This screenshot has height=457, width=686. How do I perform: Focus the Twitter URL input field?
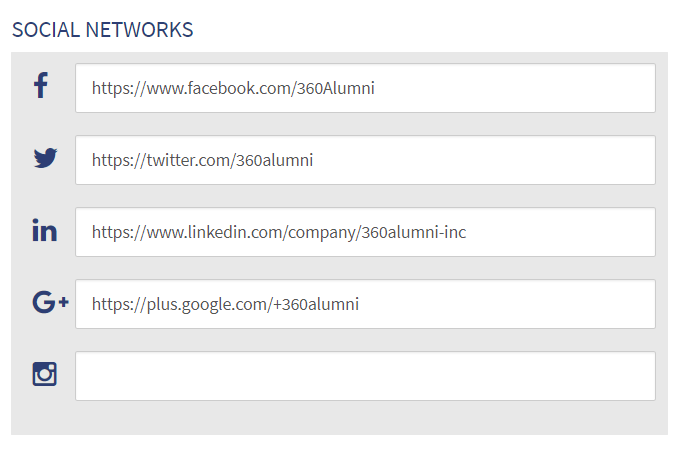tap(365, 160)
